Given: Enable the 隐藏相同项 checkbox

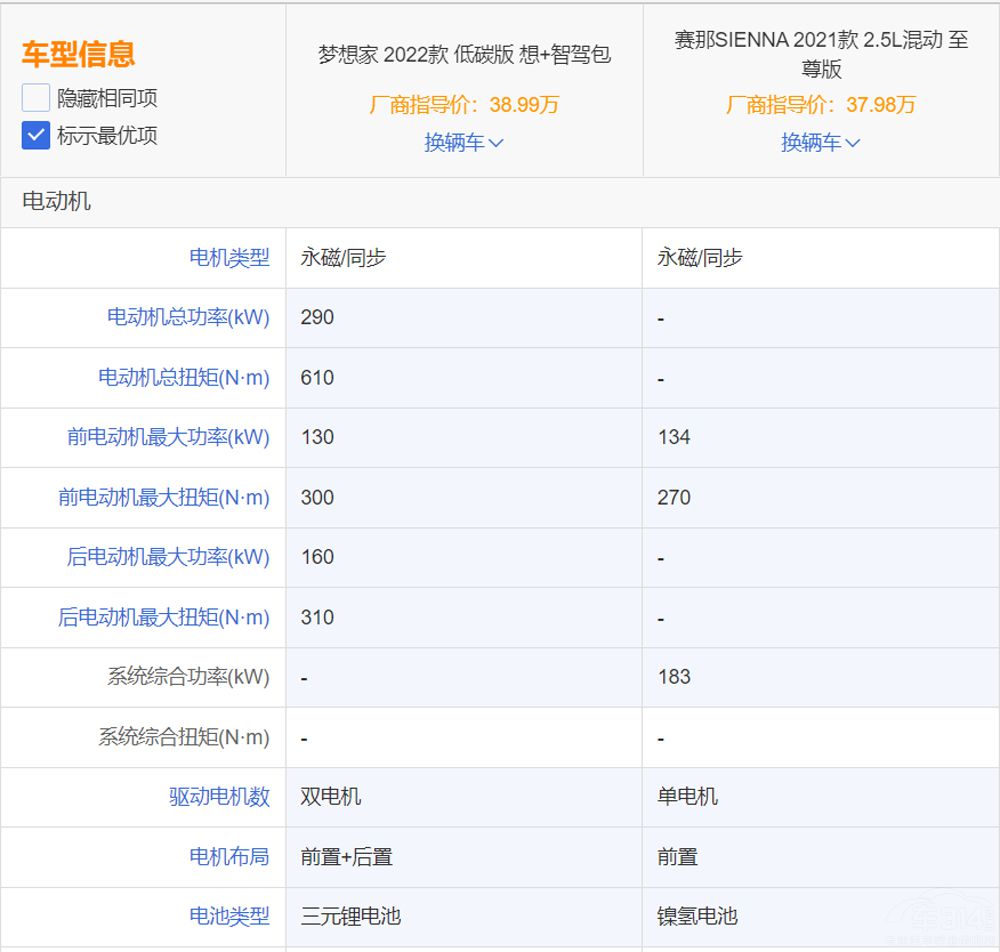Looking at the screenshot, I should pyautogui.click(x=36, y=98).
